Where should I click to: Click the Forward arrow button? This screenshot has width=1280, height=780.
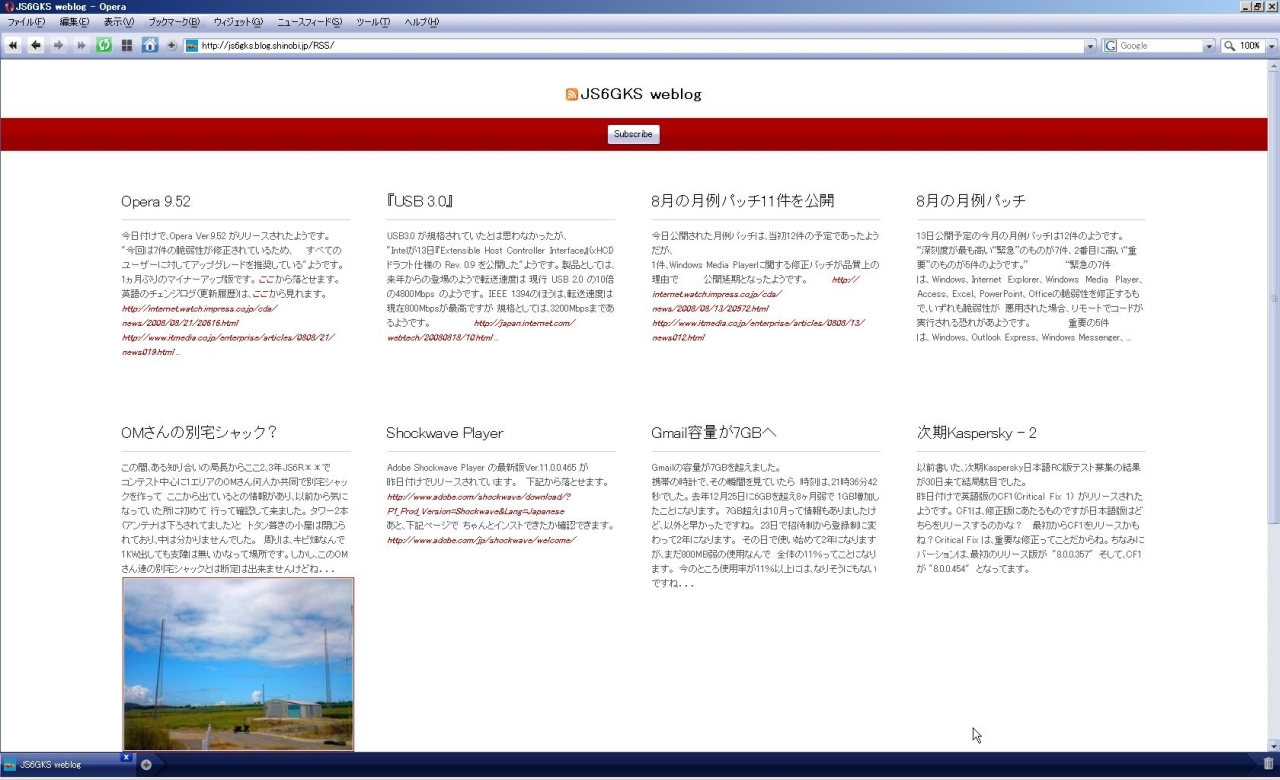(58, 46)
